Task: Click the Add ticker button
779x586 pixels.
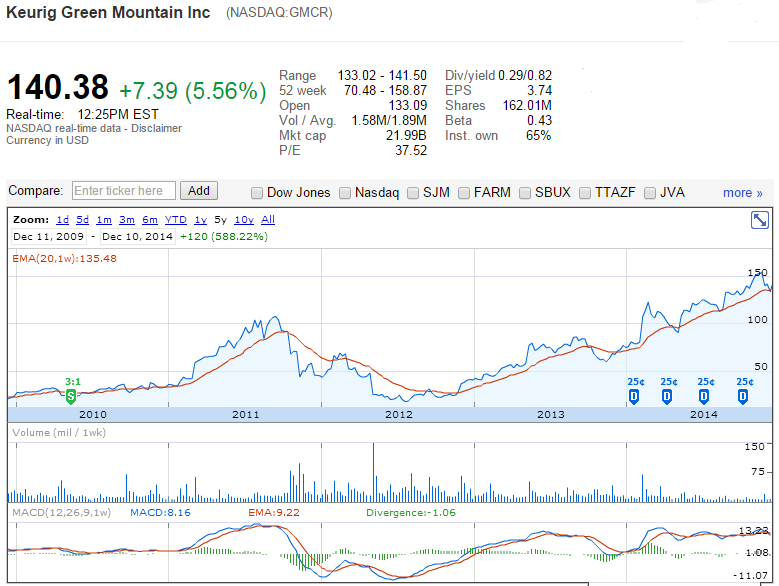Action: [199, 191]
